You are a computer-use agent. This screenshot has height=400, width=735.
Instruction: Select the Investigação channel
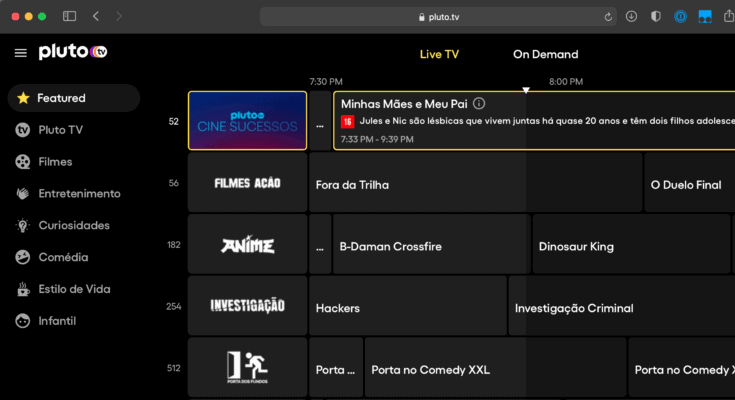click(x=248, y=306)
